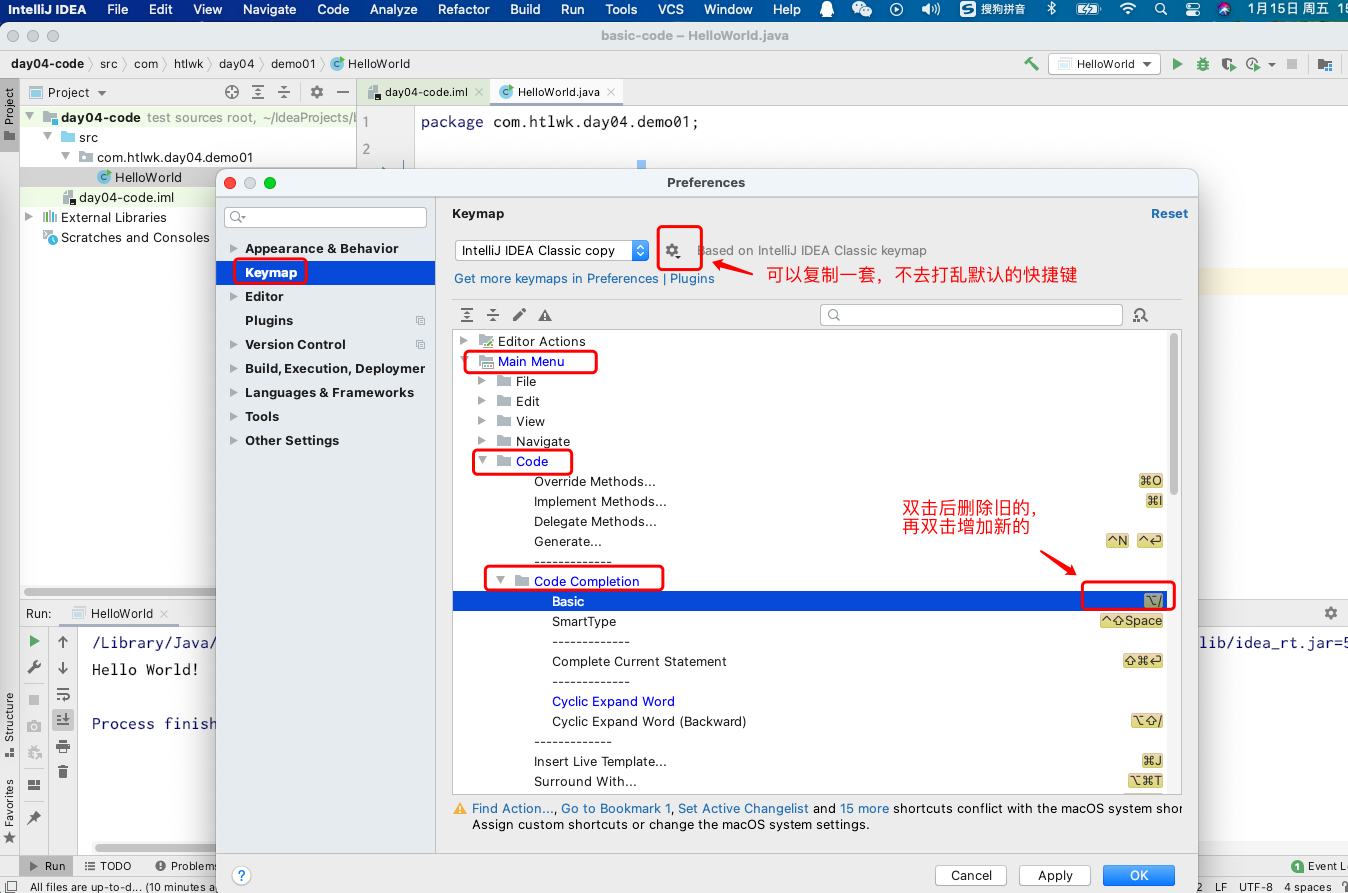This screenshot has height=893, width=1348.
Task: Pin the Run tab with pin icon
Action: point(34,818)
